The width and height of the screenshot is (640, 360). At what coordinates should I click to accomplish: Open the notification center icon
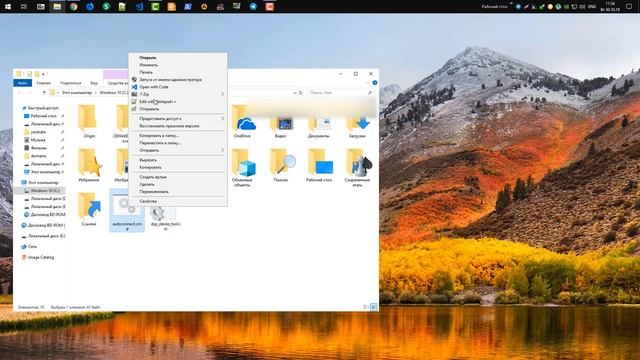point(629,7)
